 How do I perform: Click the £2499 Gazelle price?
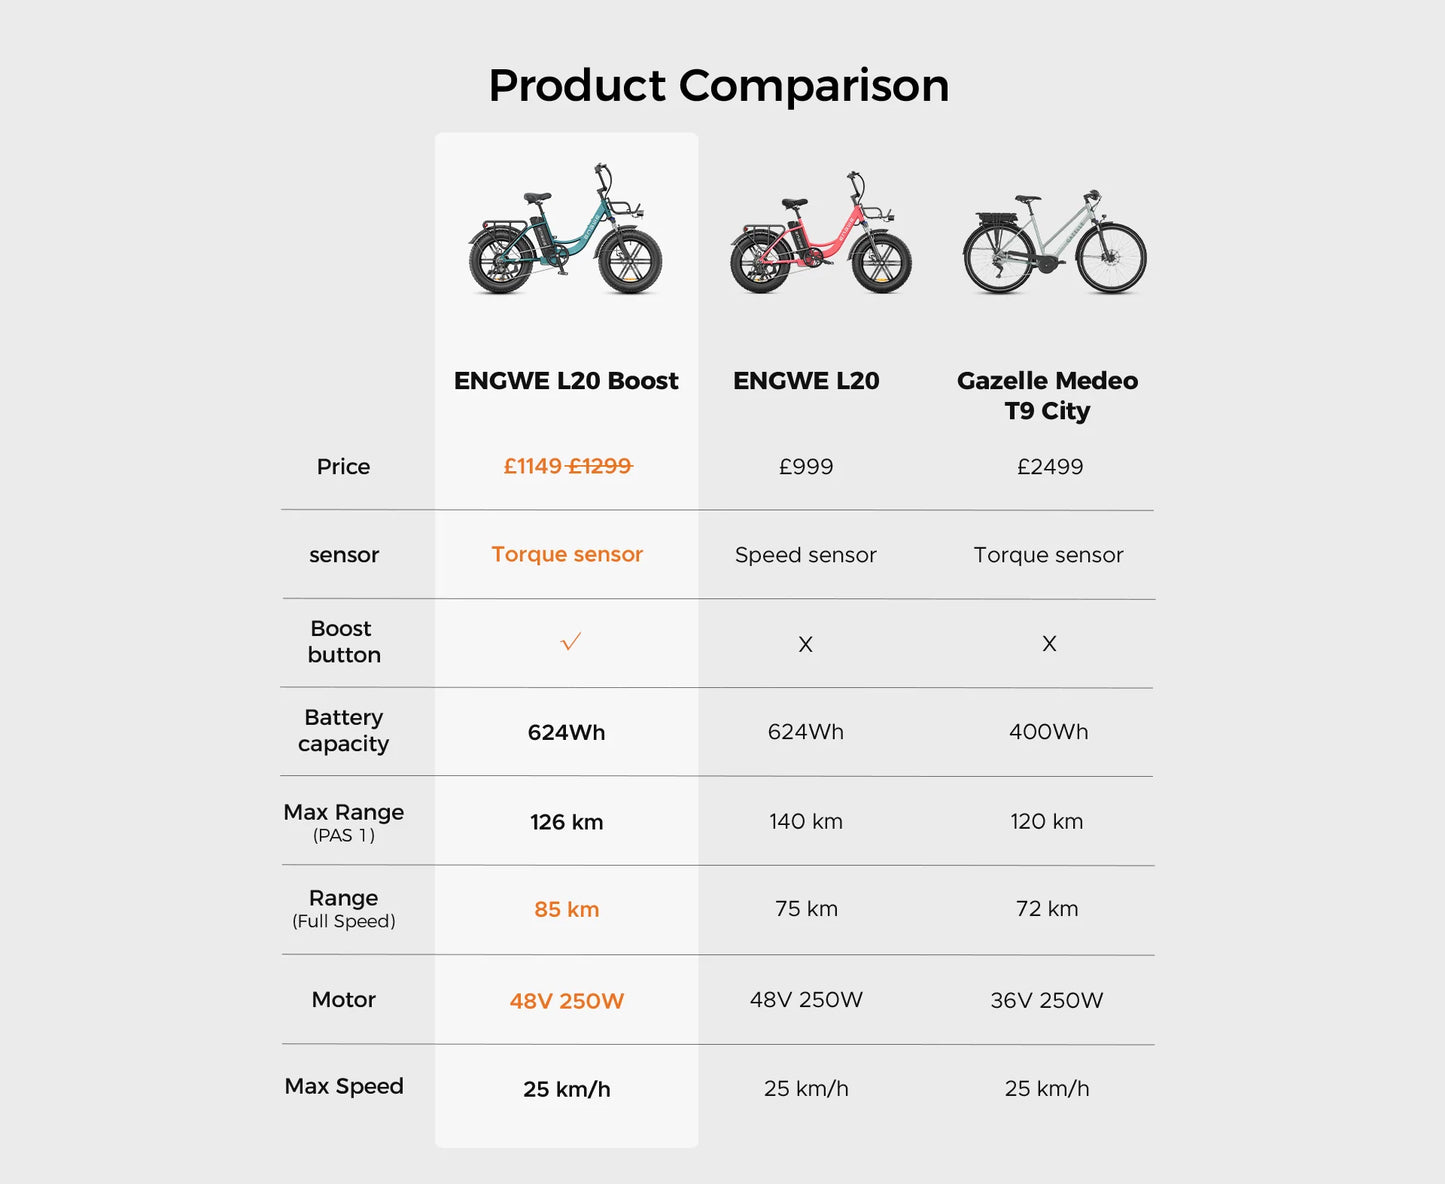click(x=1049, y=467)
